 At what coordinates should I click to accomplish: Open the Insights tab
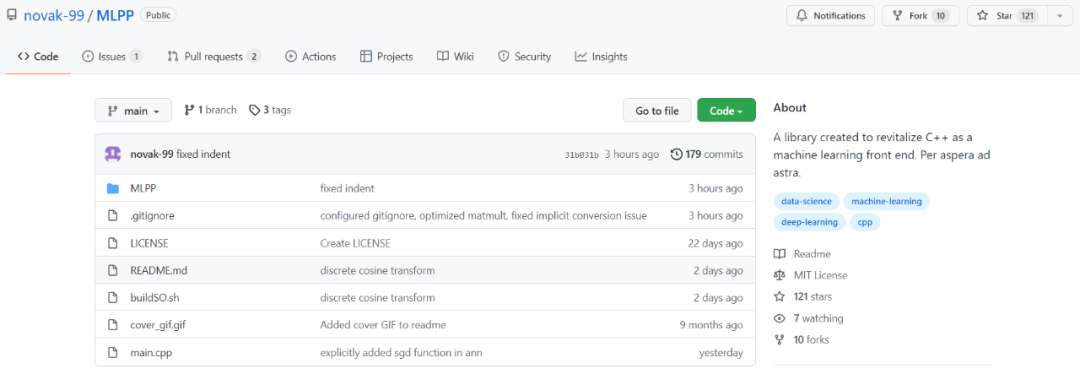click(601, 56)
